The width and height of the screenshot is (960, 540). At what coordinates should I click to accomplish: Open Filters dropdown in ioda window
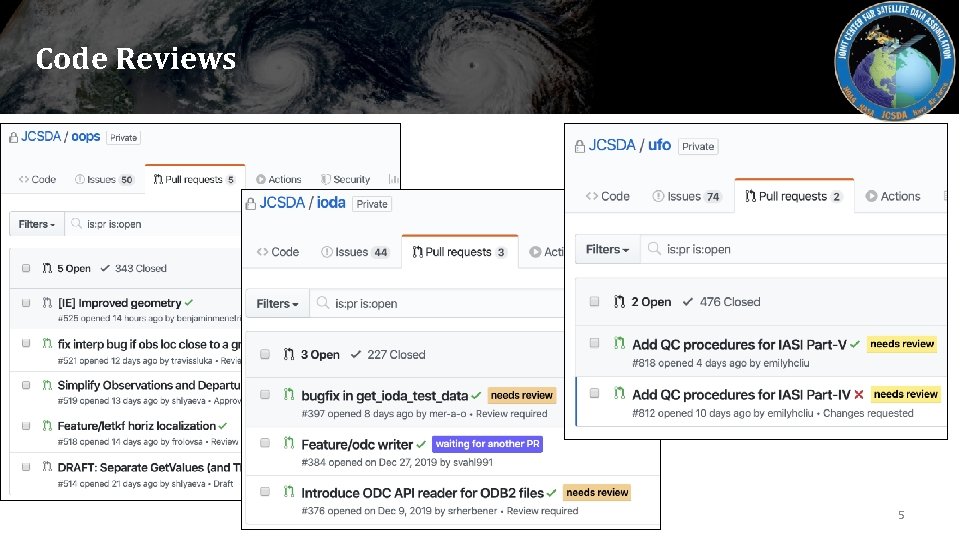(277, 304)
